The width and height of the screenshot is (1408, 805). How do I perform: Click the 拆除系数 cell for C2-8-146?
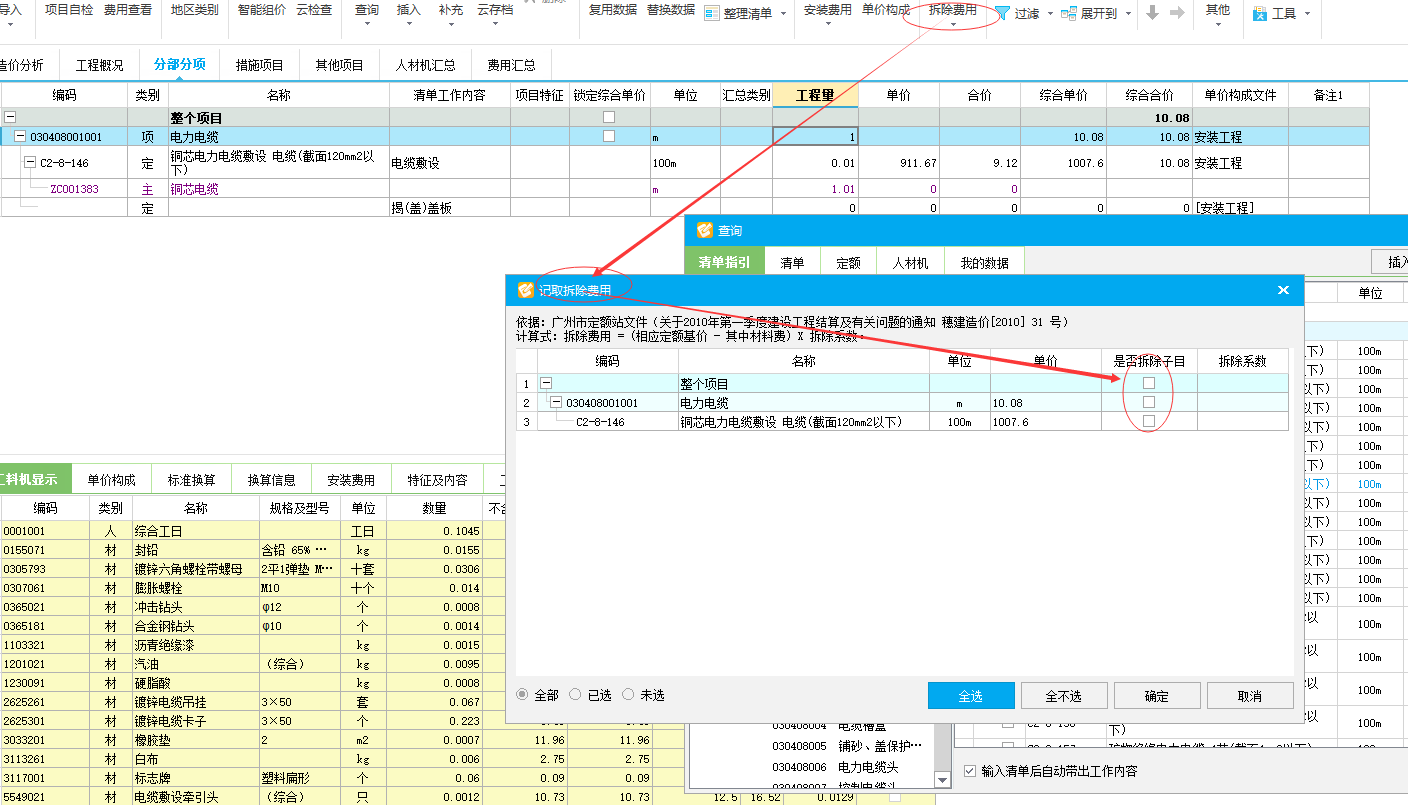pos(1243,421)
